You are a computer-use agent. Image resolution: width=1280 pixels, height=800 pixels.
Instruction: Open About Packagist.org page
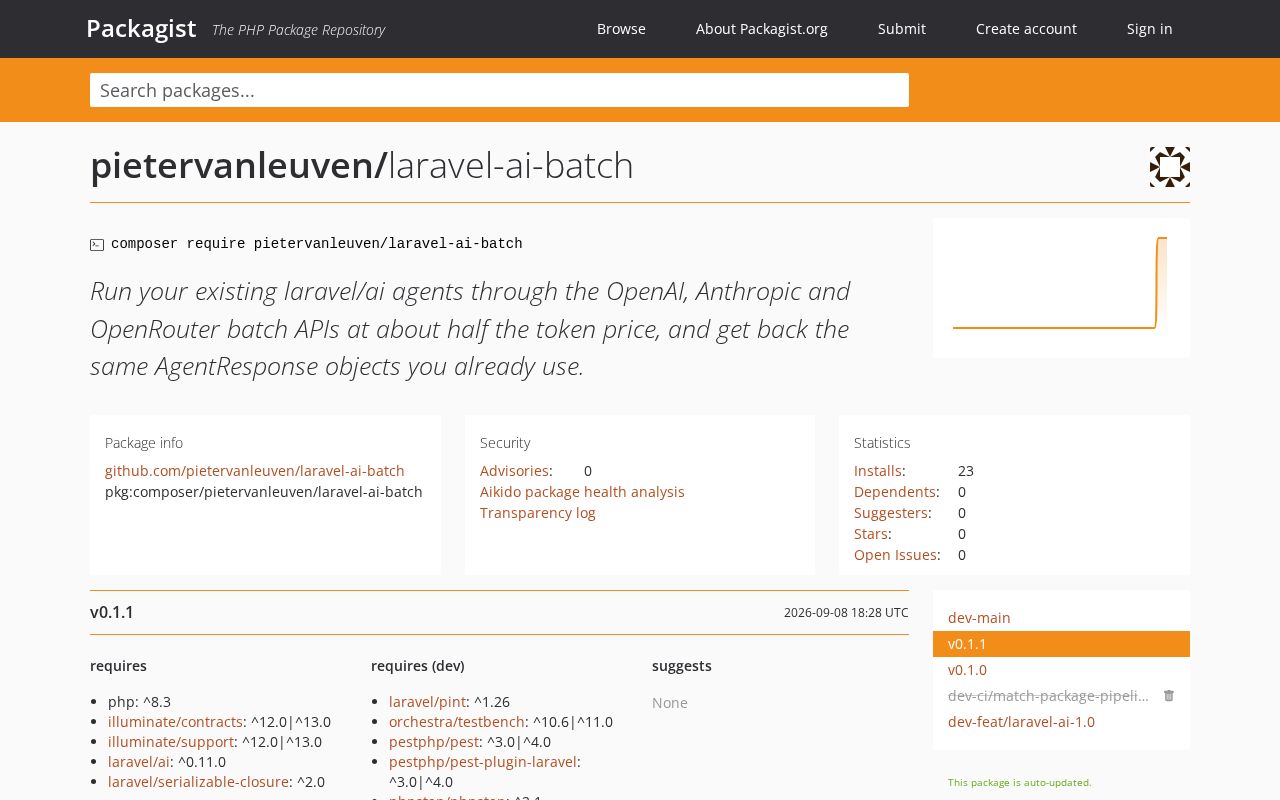tap(762, 29)
